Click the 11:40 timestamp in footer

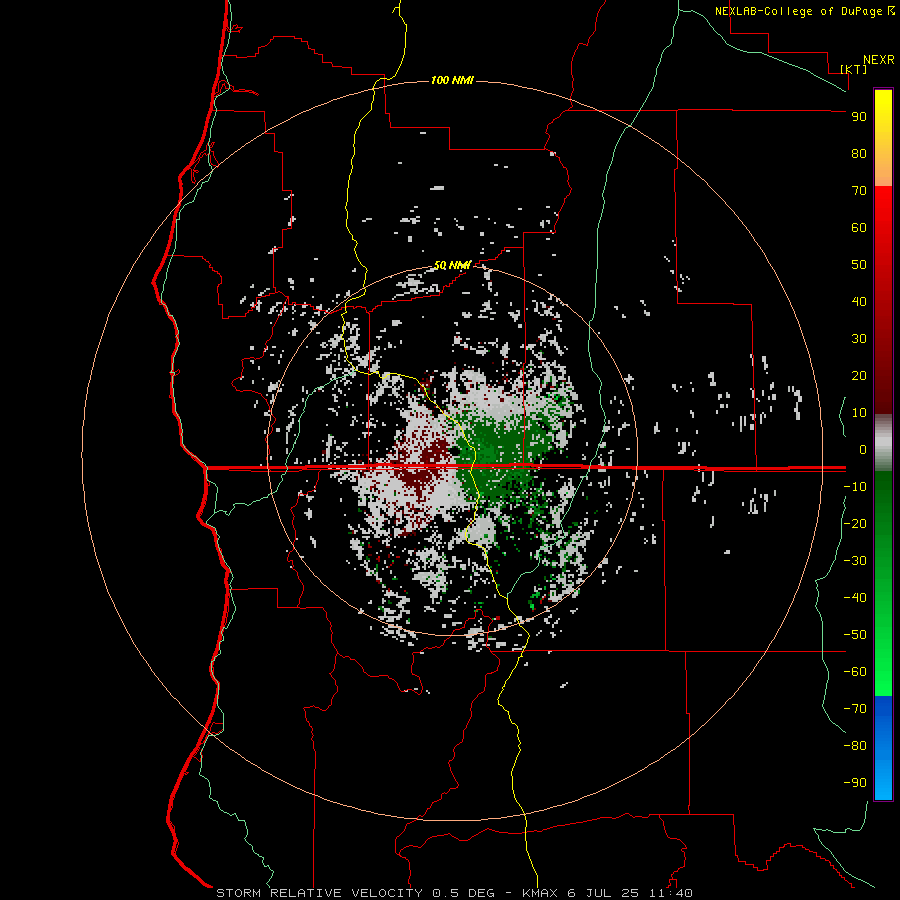670,893
